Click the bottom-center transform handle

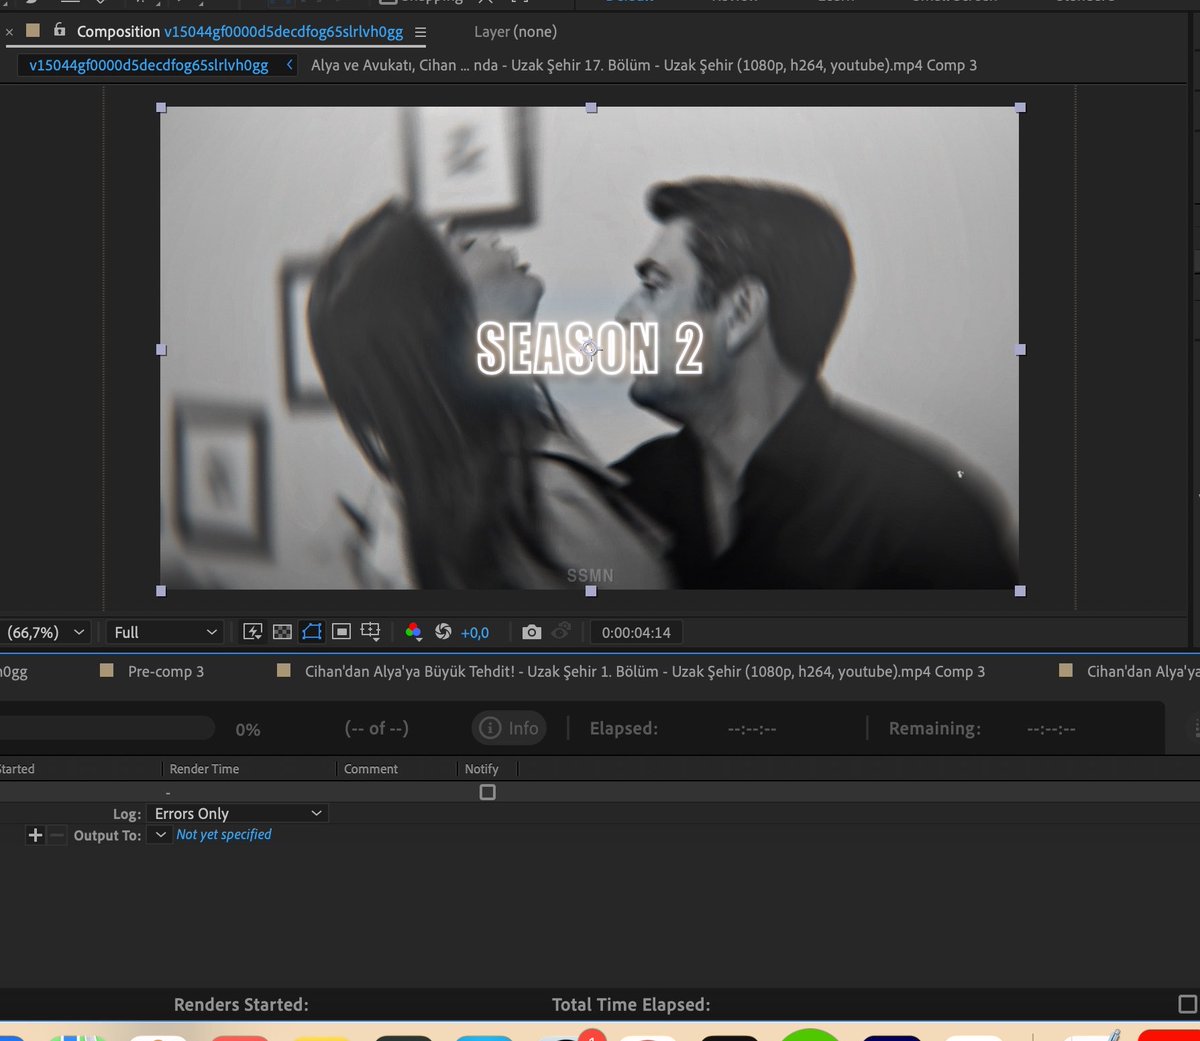[x=590, y=591]
